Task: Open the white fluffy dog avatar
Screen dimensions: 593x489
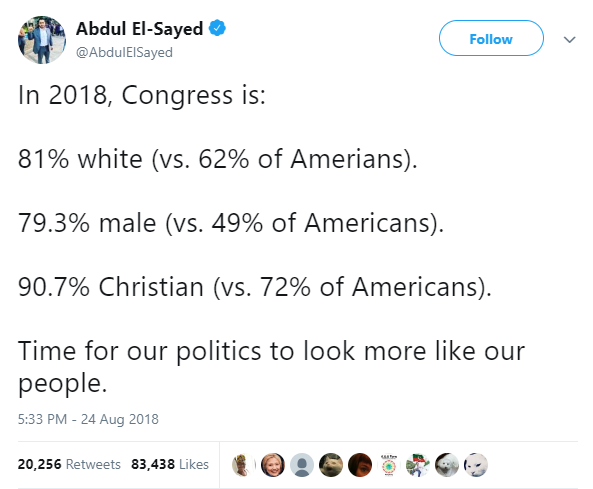Action: tap(447, 465)
